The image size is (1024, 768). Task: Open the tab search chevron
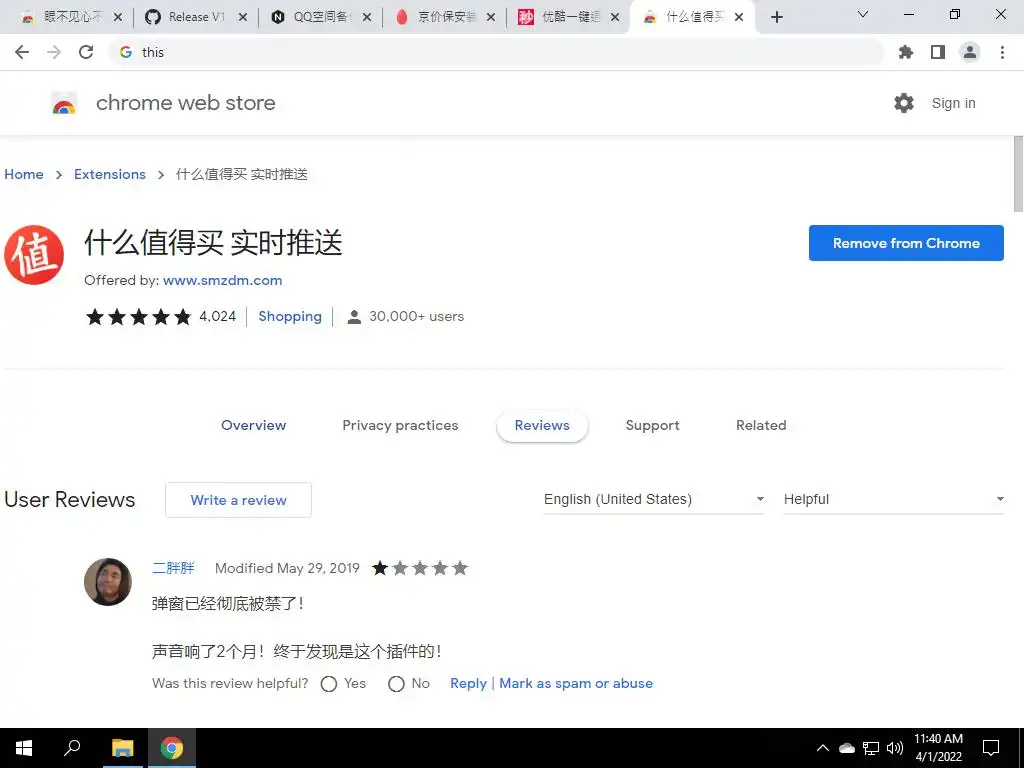(x=863, y=14)
